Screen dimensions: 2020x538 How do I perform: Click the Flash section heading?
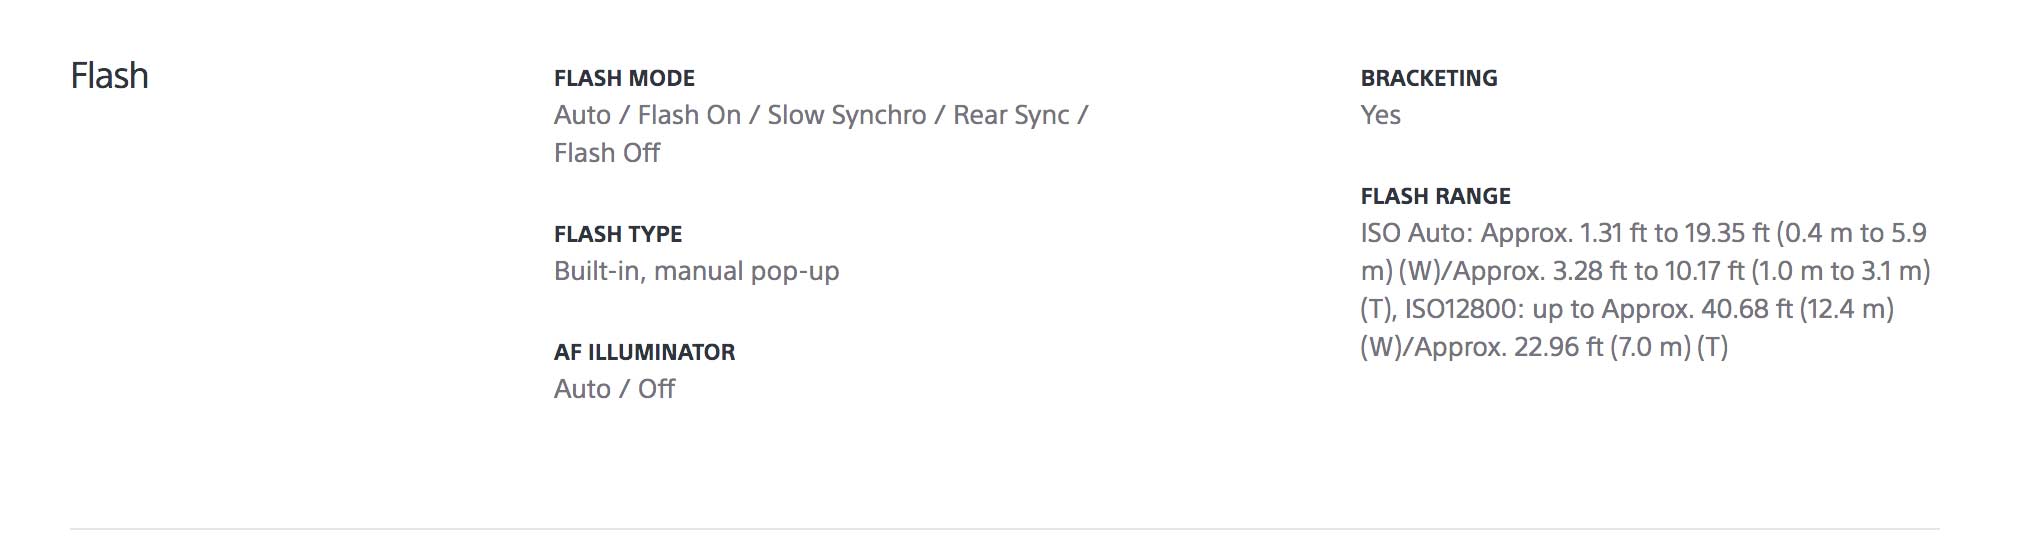(109, 76)
